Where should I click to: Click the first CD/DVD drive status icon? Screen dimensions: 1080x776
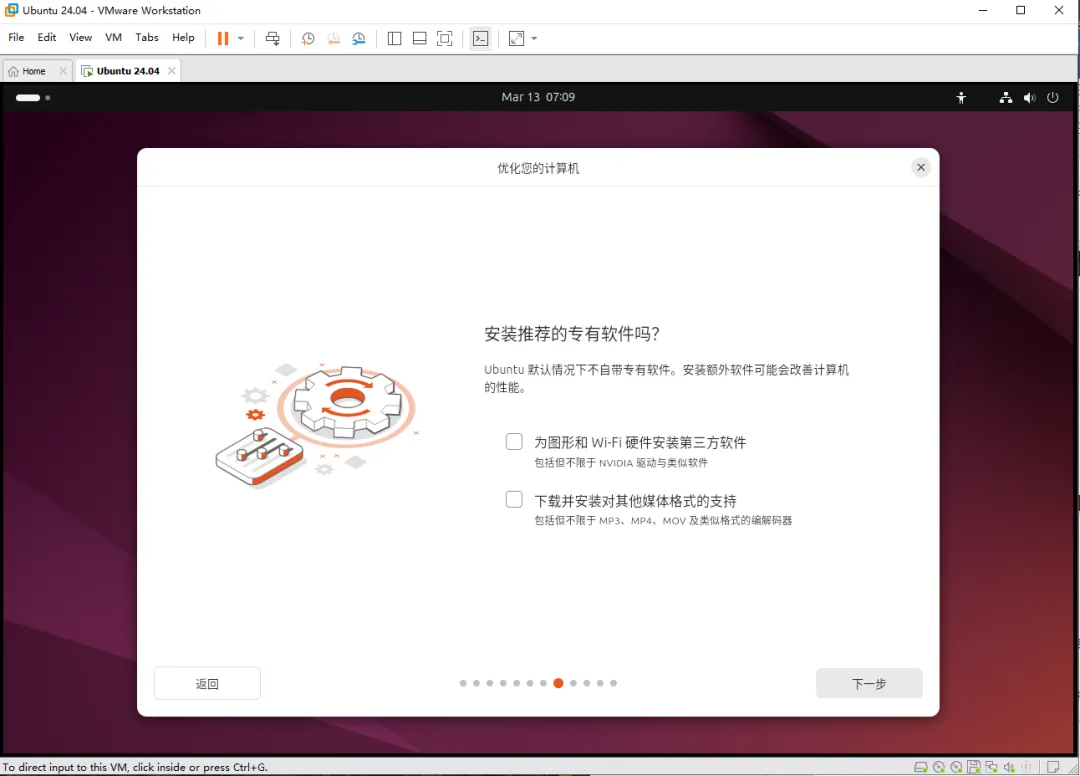[x=939, y=767]
